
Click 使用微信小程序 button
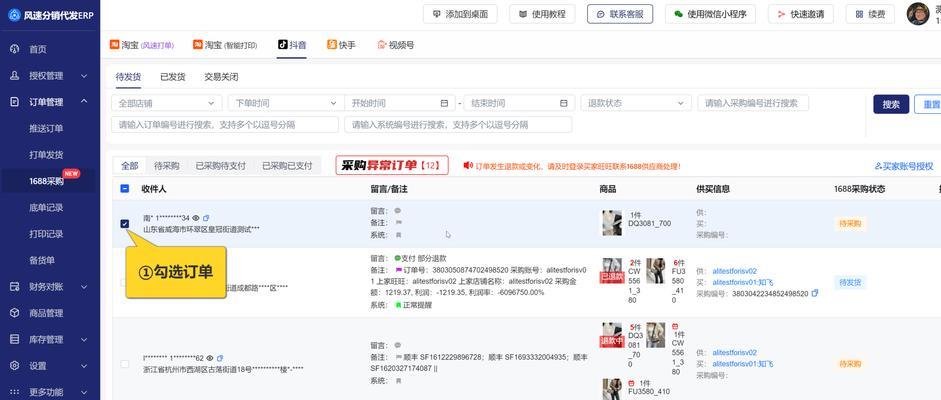click(x=710, y=14)
